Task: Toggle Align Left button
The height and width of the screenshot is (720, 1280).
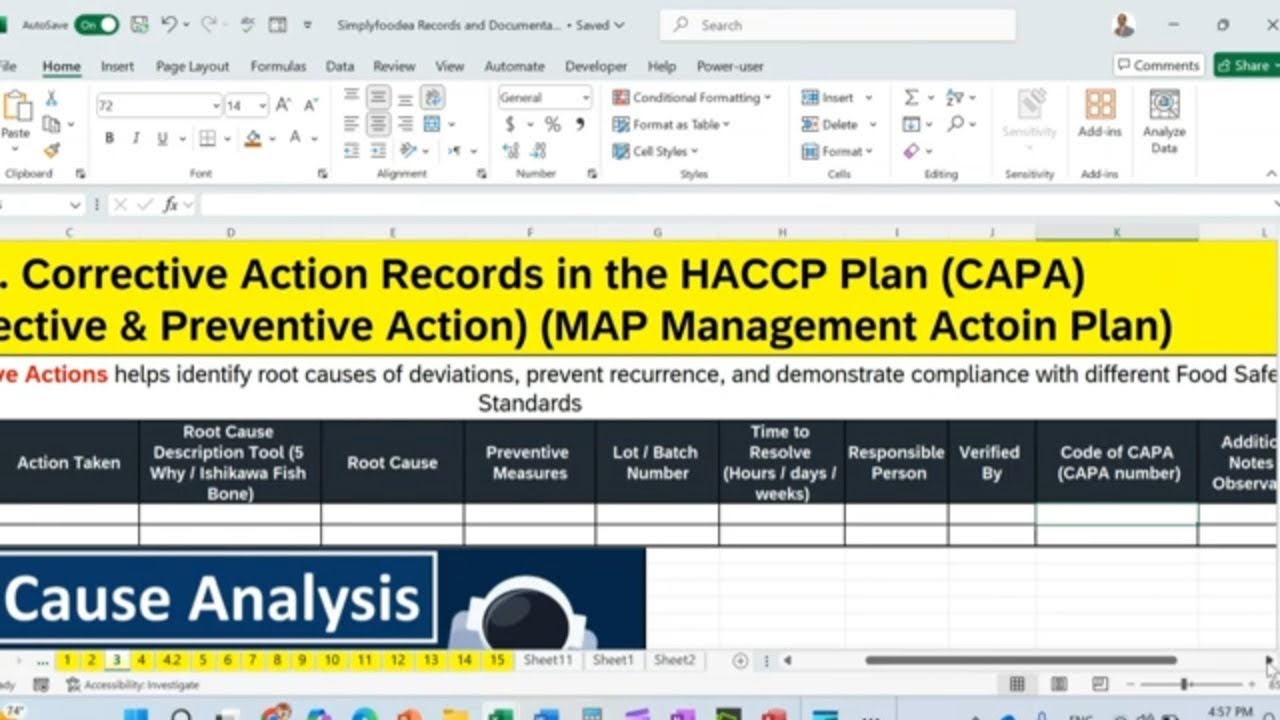Action: [351, 124]
